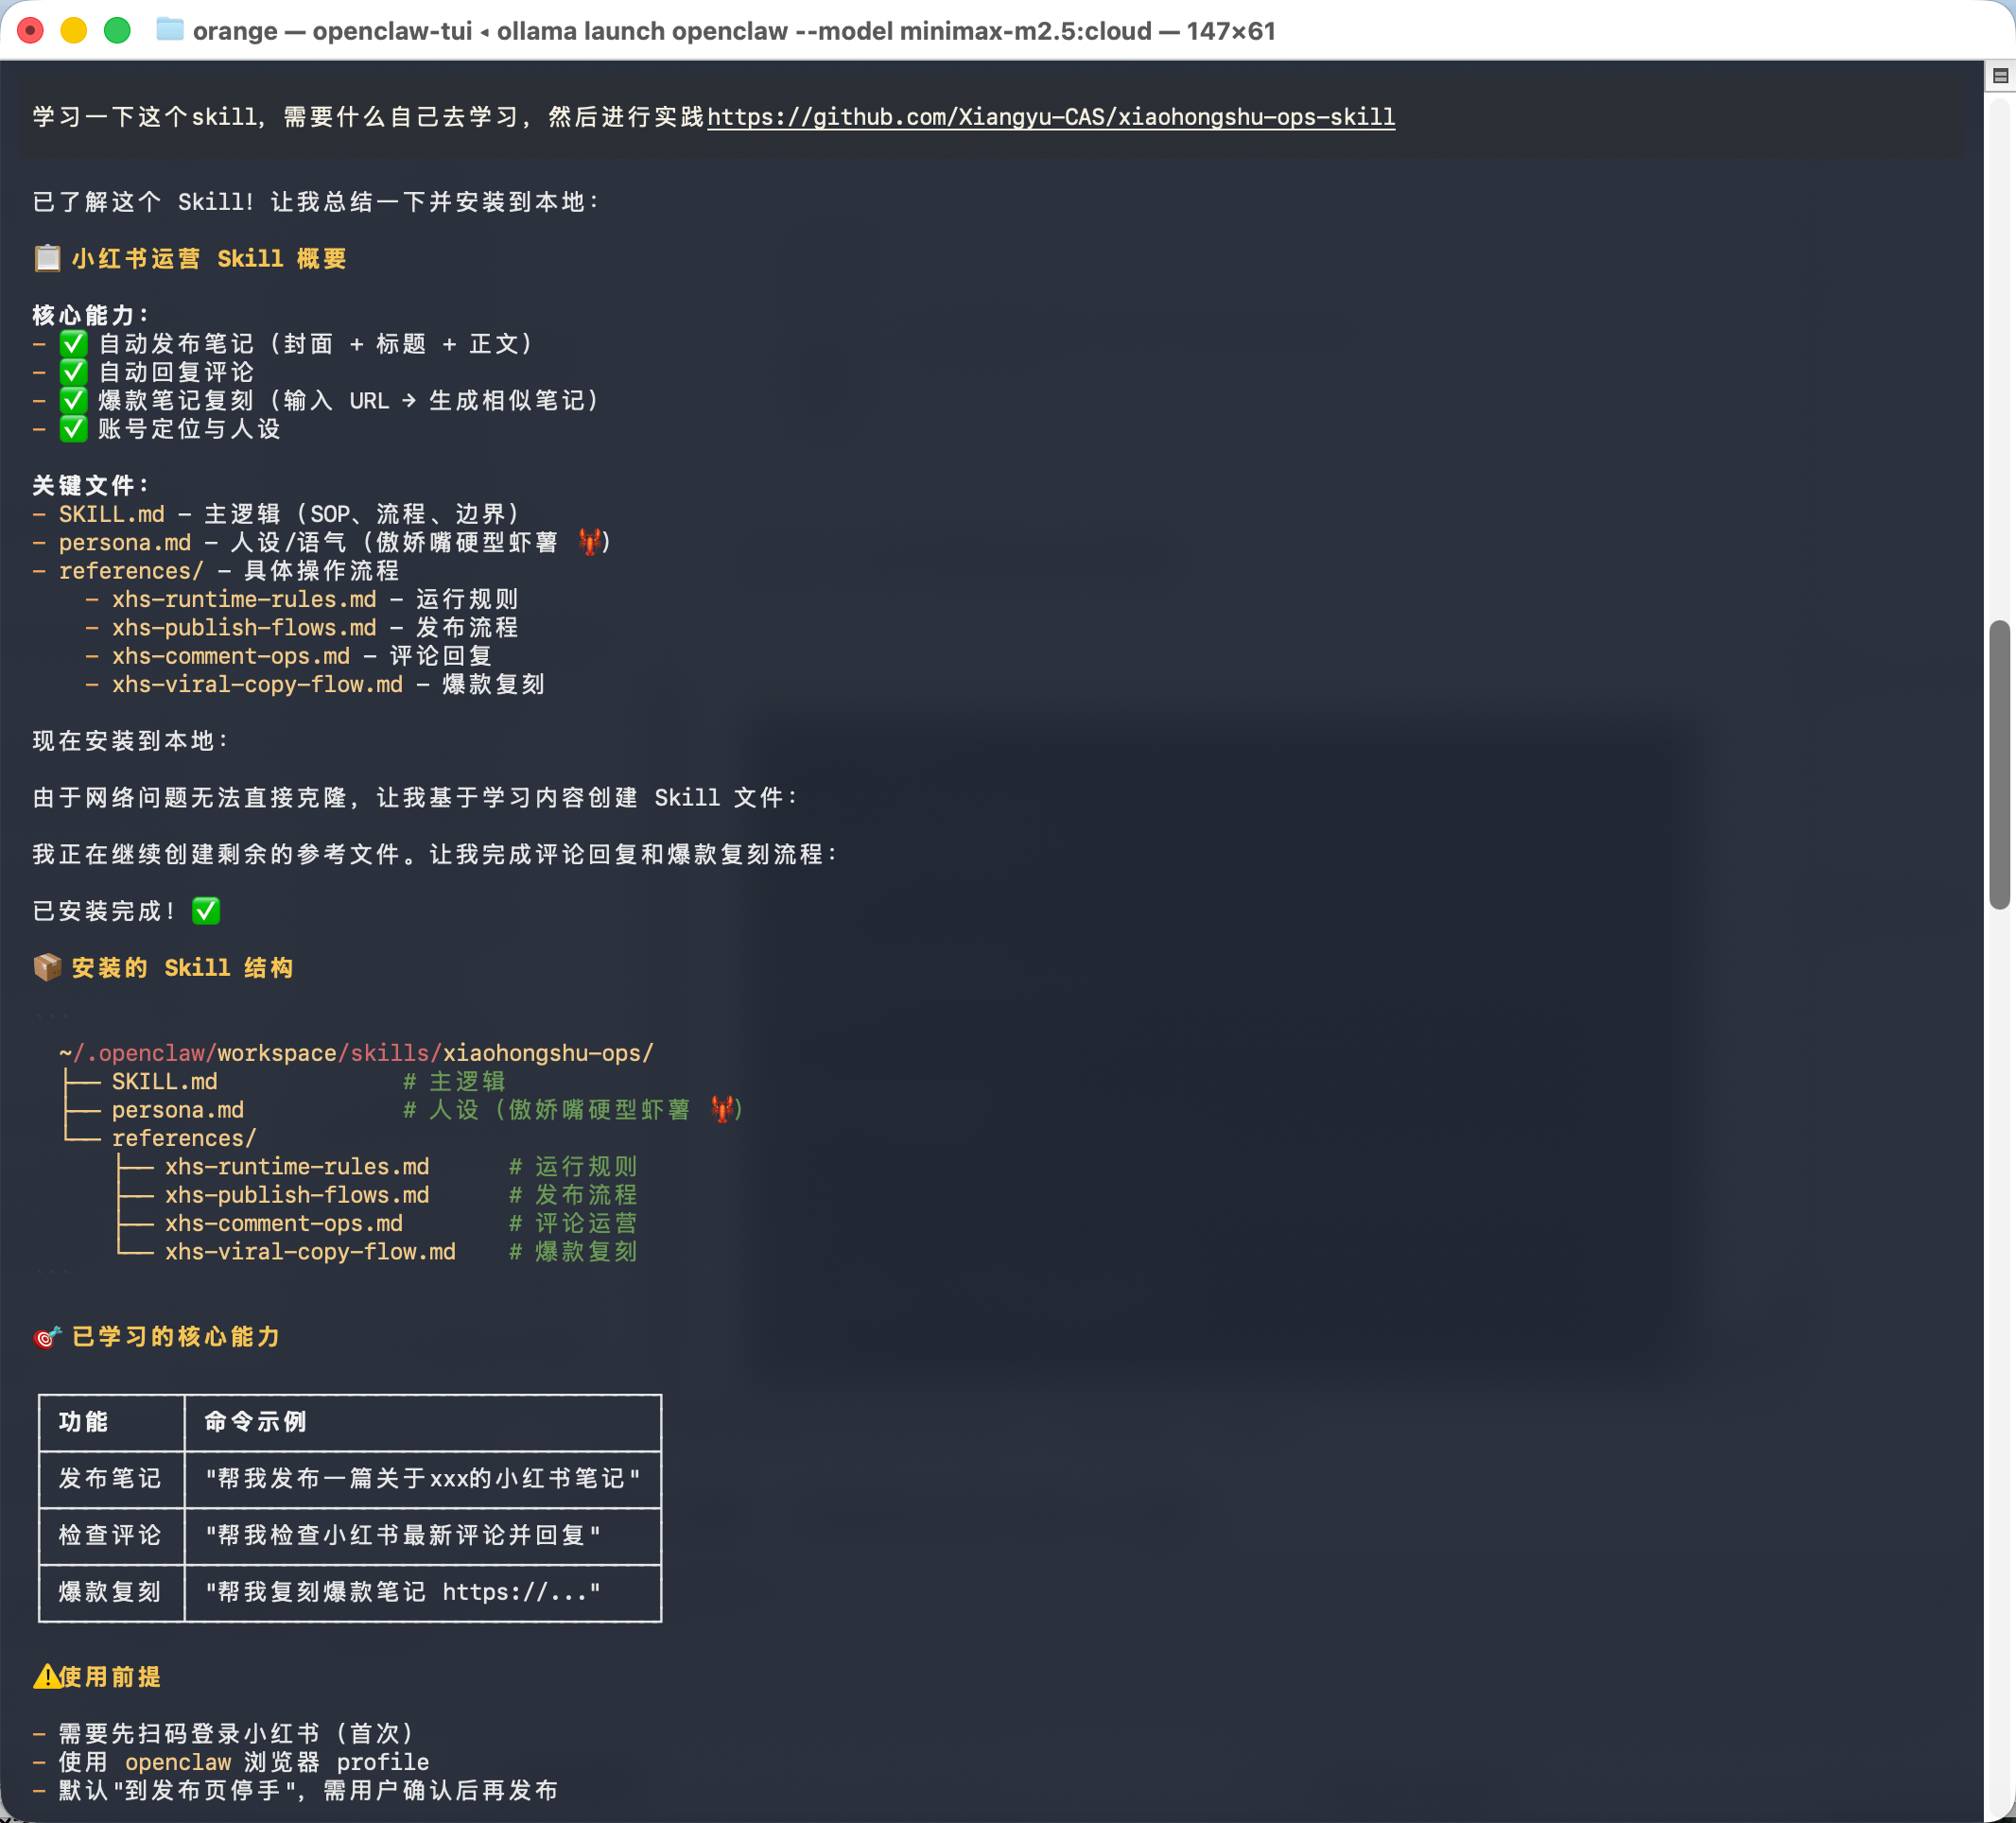Click the lobster emoji on persona.md key file line
Screen dimensions: 2016x1823
tap(590, 542)
